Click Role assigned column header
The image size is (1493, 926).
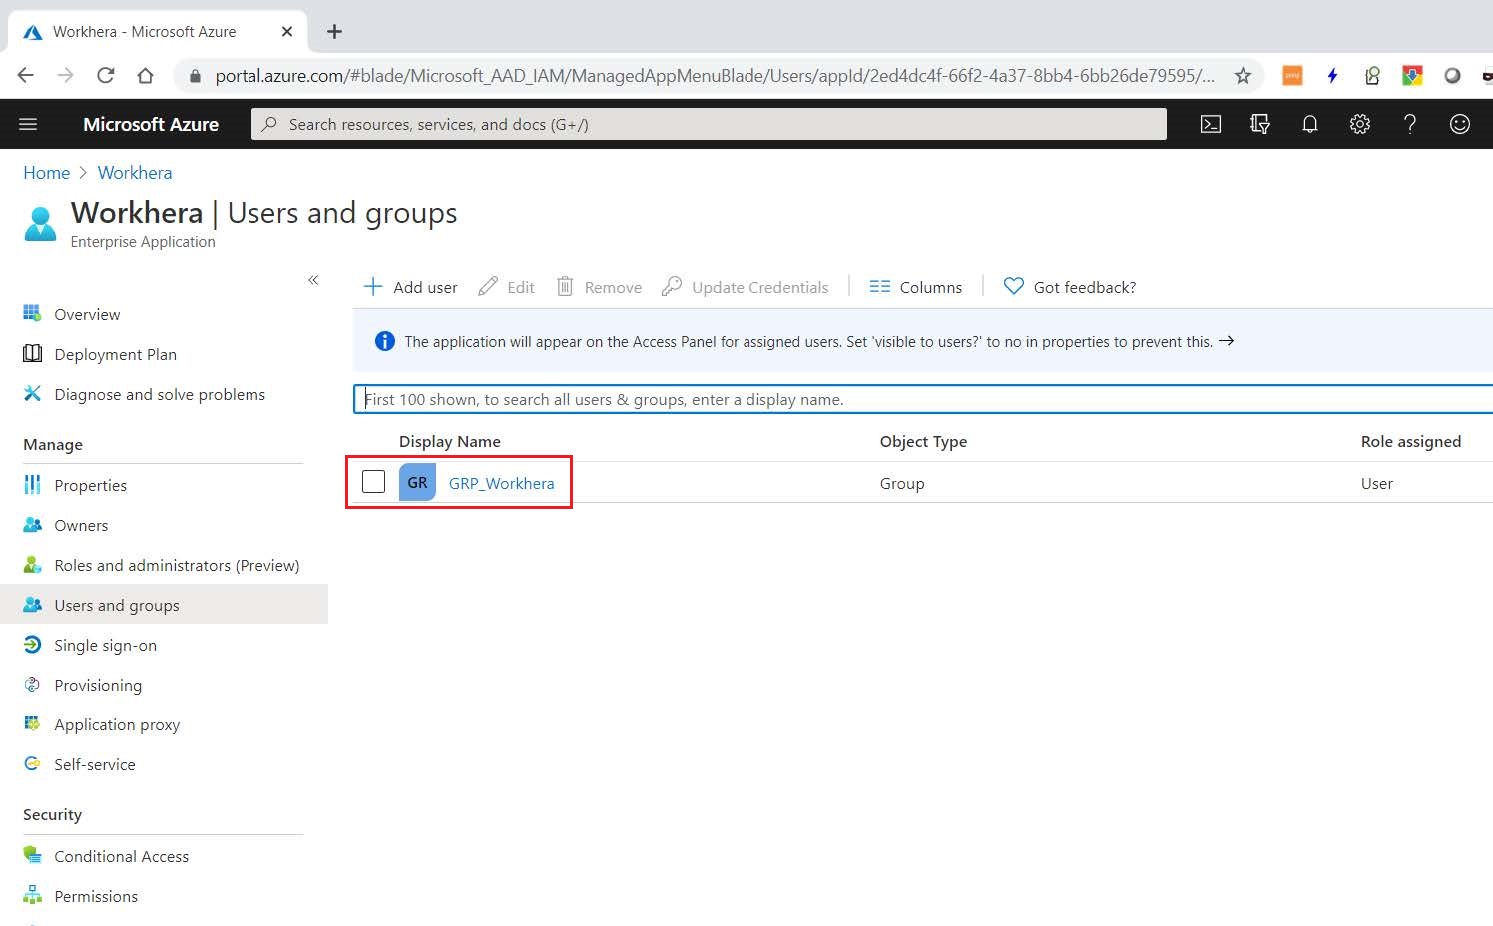point(1410,441)
